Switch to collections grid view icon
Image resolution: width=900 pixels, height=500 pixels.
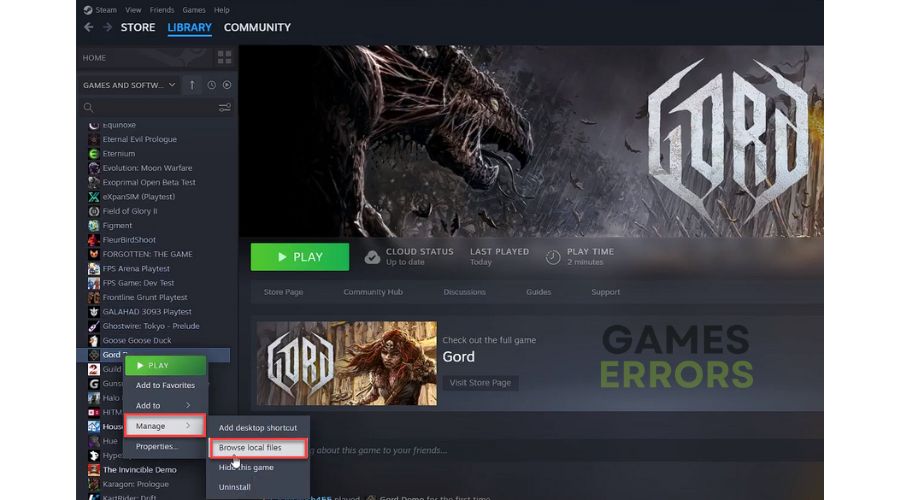pos(224,57)
